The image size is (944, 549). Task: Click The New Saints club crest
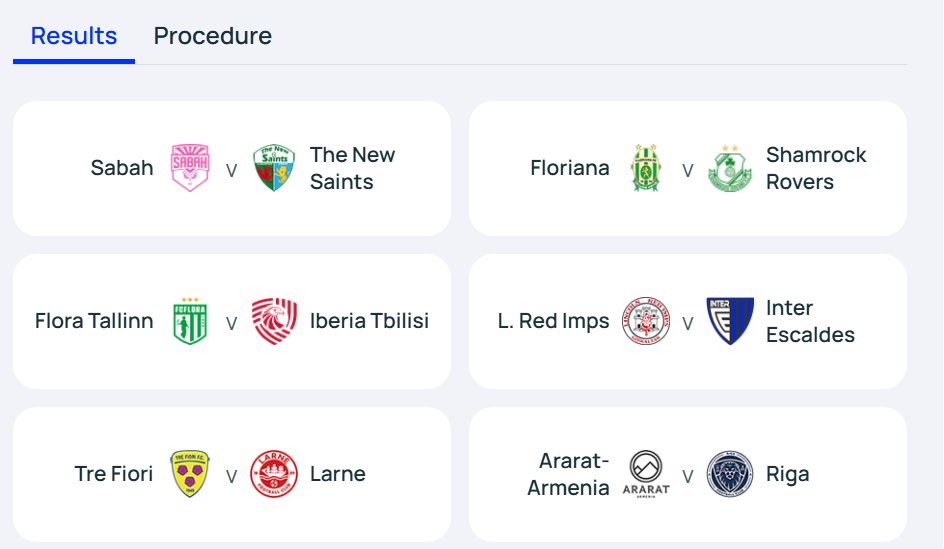pos(274,168)
